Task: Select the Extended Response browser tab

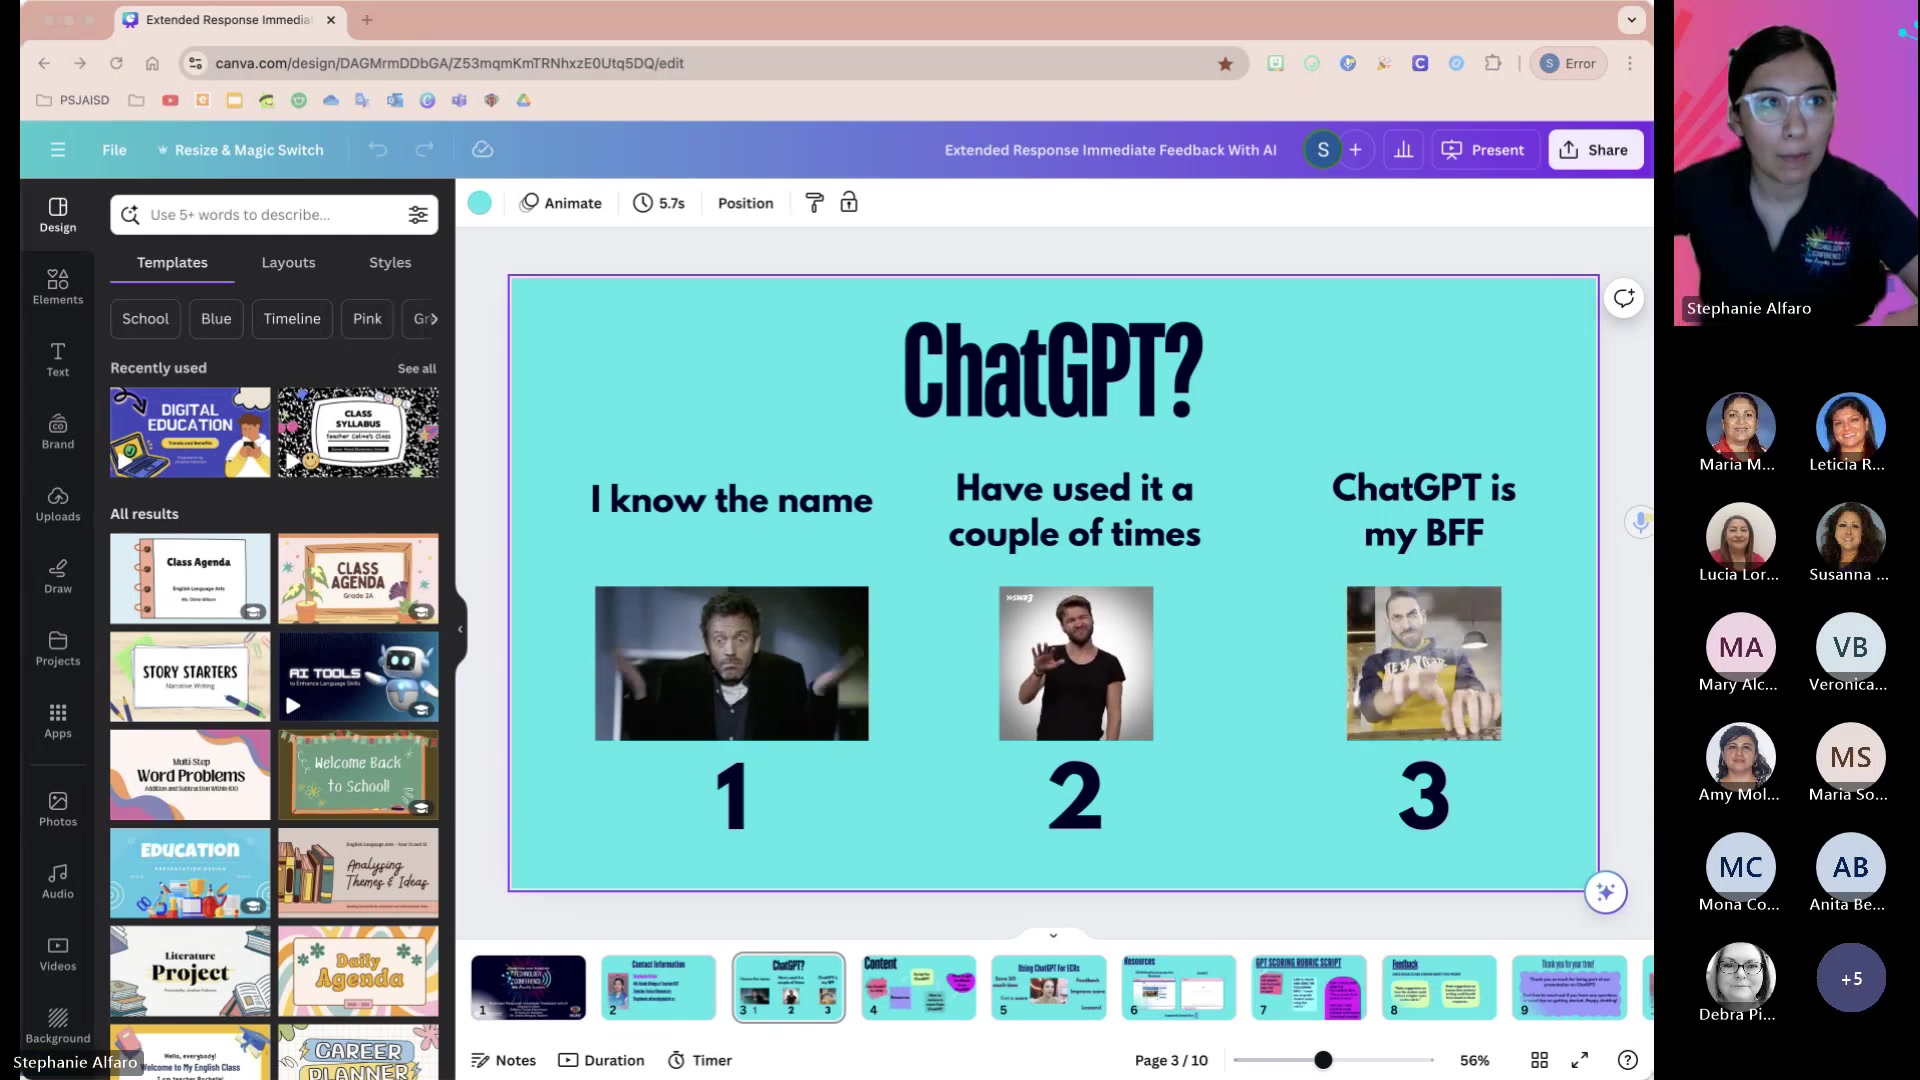Action: (228, 20)
